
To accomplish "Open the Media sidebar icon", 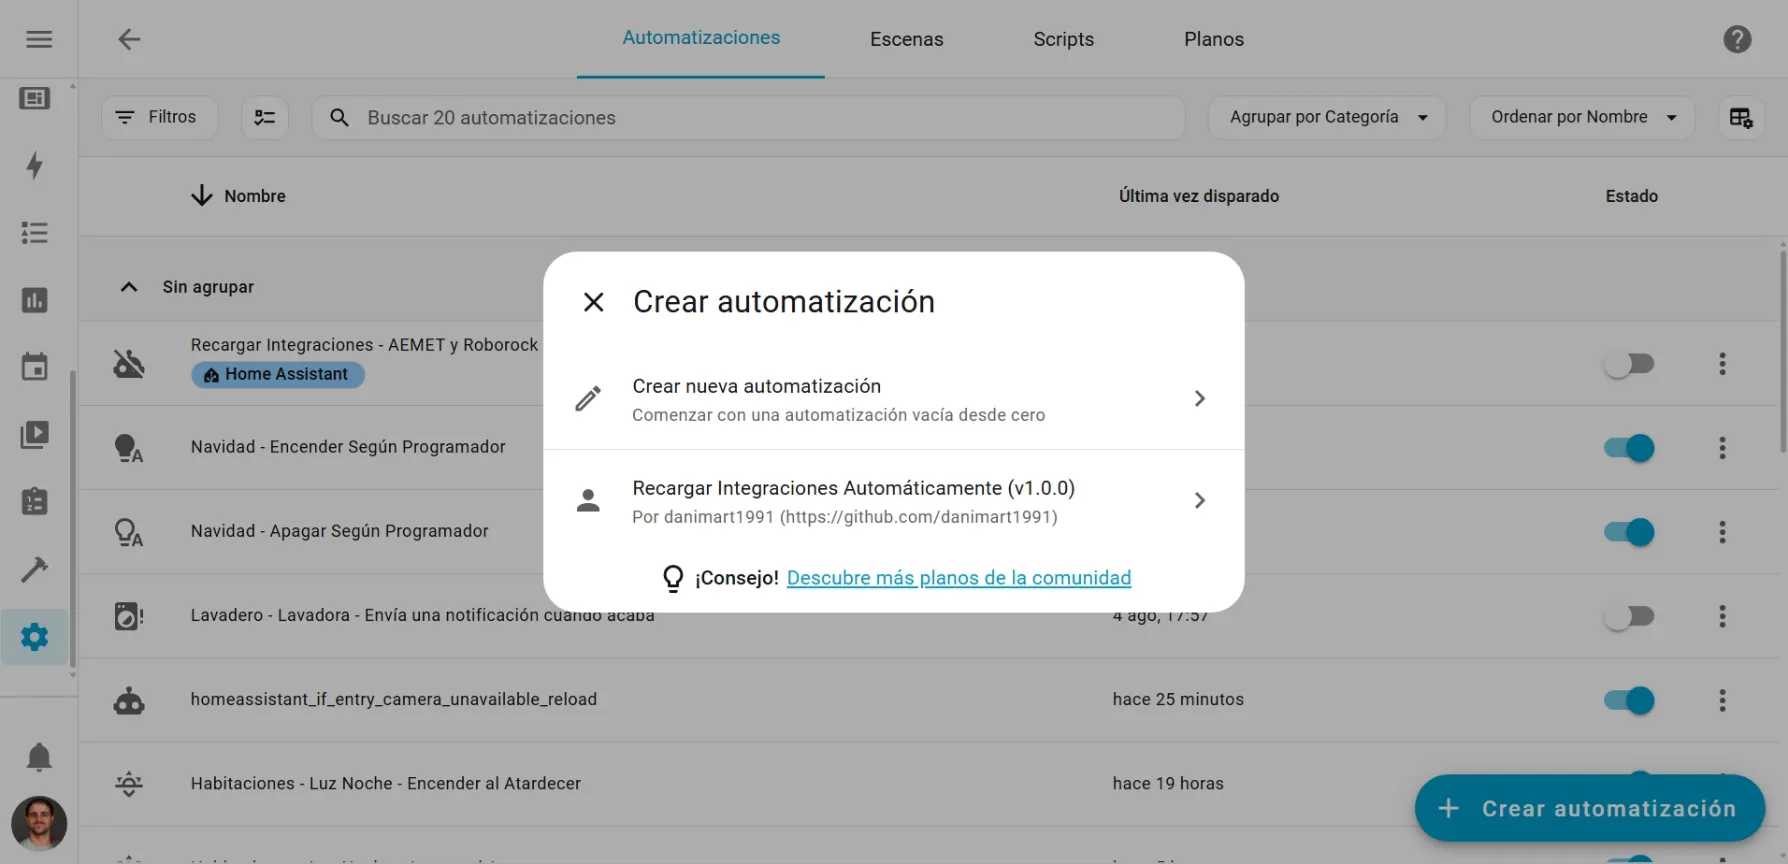I will tap(35, 435).
